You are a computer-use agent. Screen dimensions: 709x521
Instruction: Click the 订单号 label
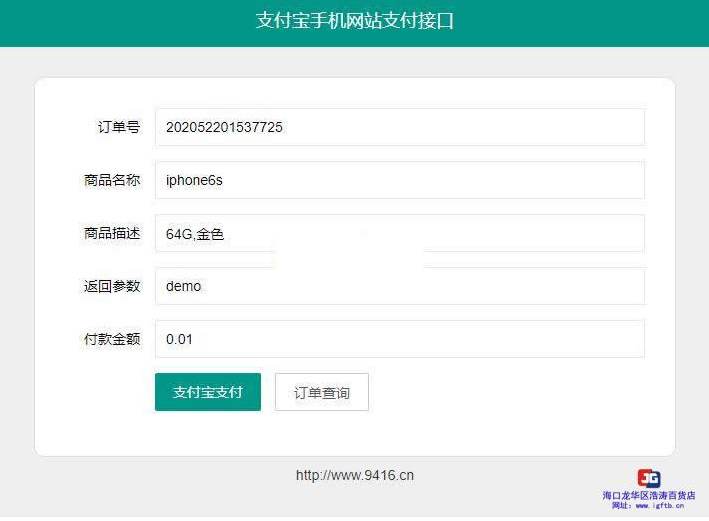click(x=118, y=127)
